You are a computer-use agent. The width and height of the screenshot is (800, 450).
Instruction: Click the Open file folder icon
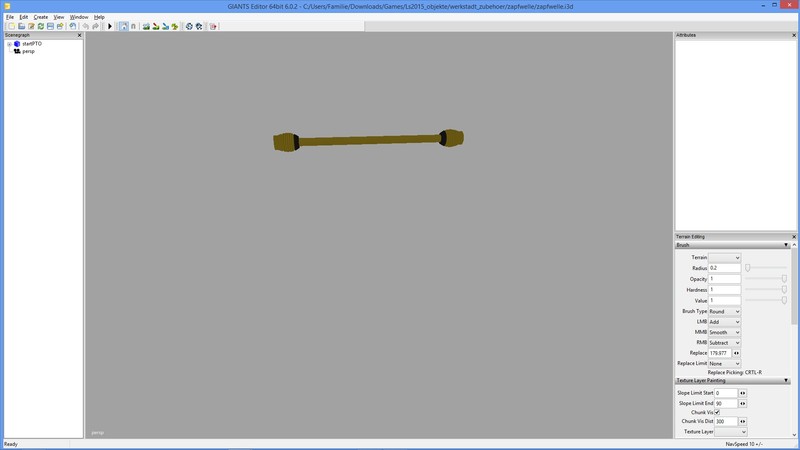(x=21, y=26)
